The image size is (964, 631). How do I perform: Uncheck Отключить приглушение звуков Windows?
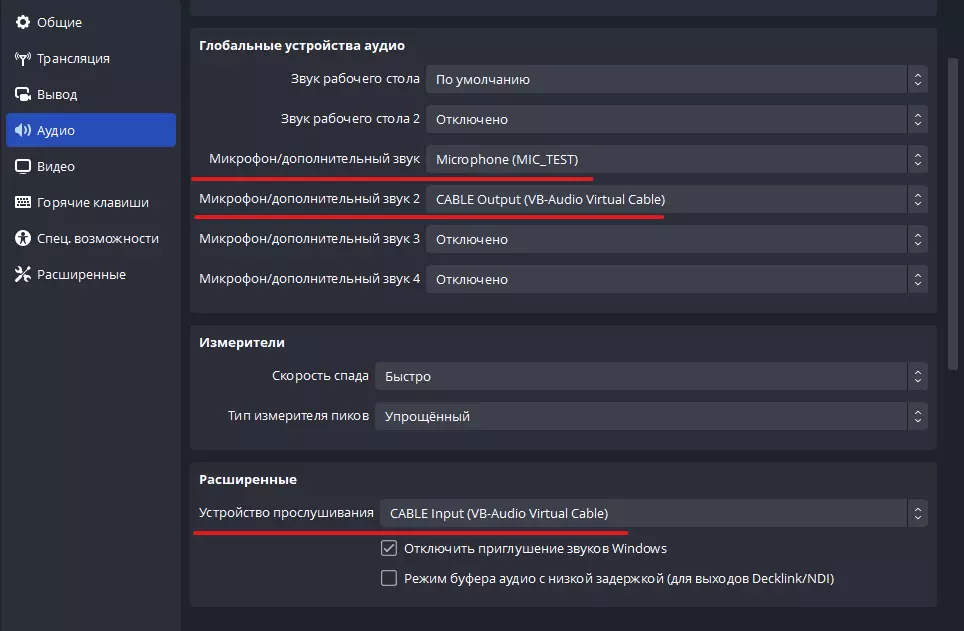pos(389,548)
